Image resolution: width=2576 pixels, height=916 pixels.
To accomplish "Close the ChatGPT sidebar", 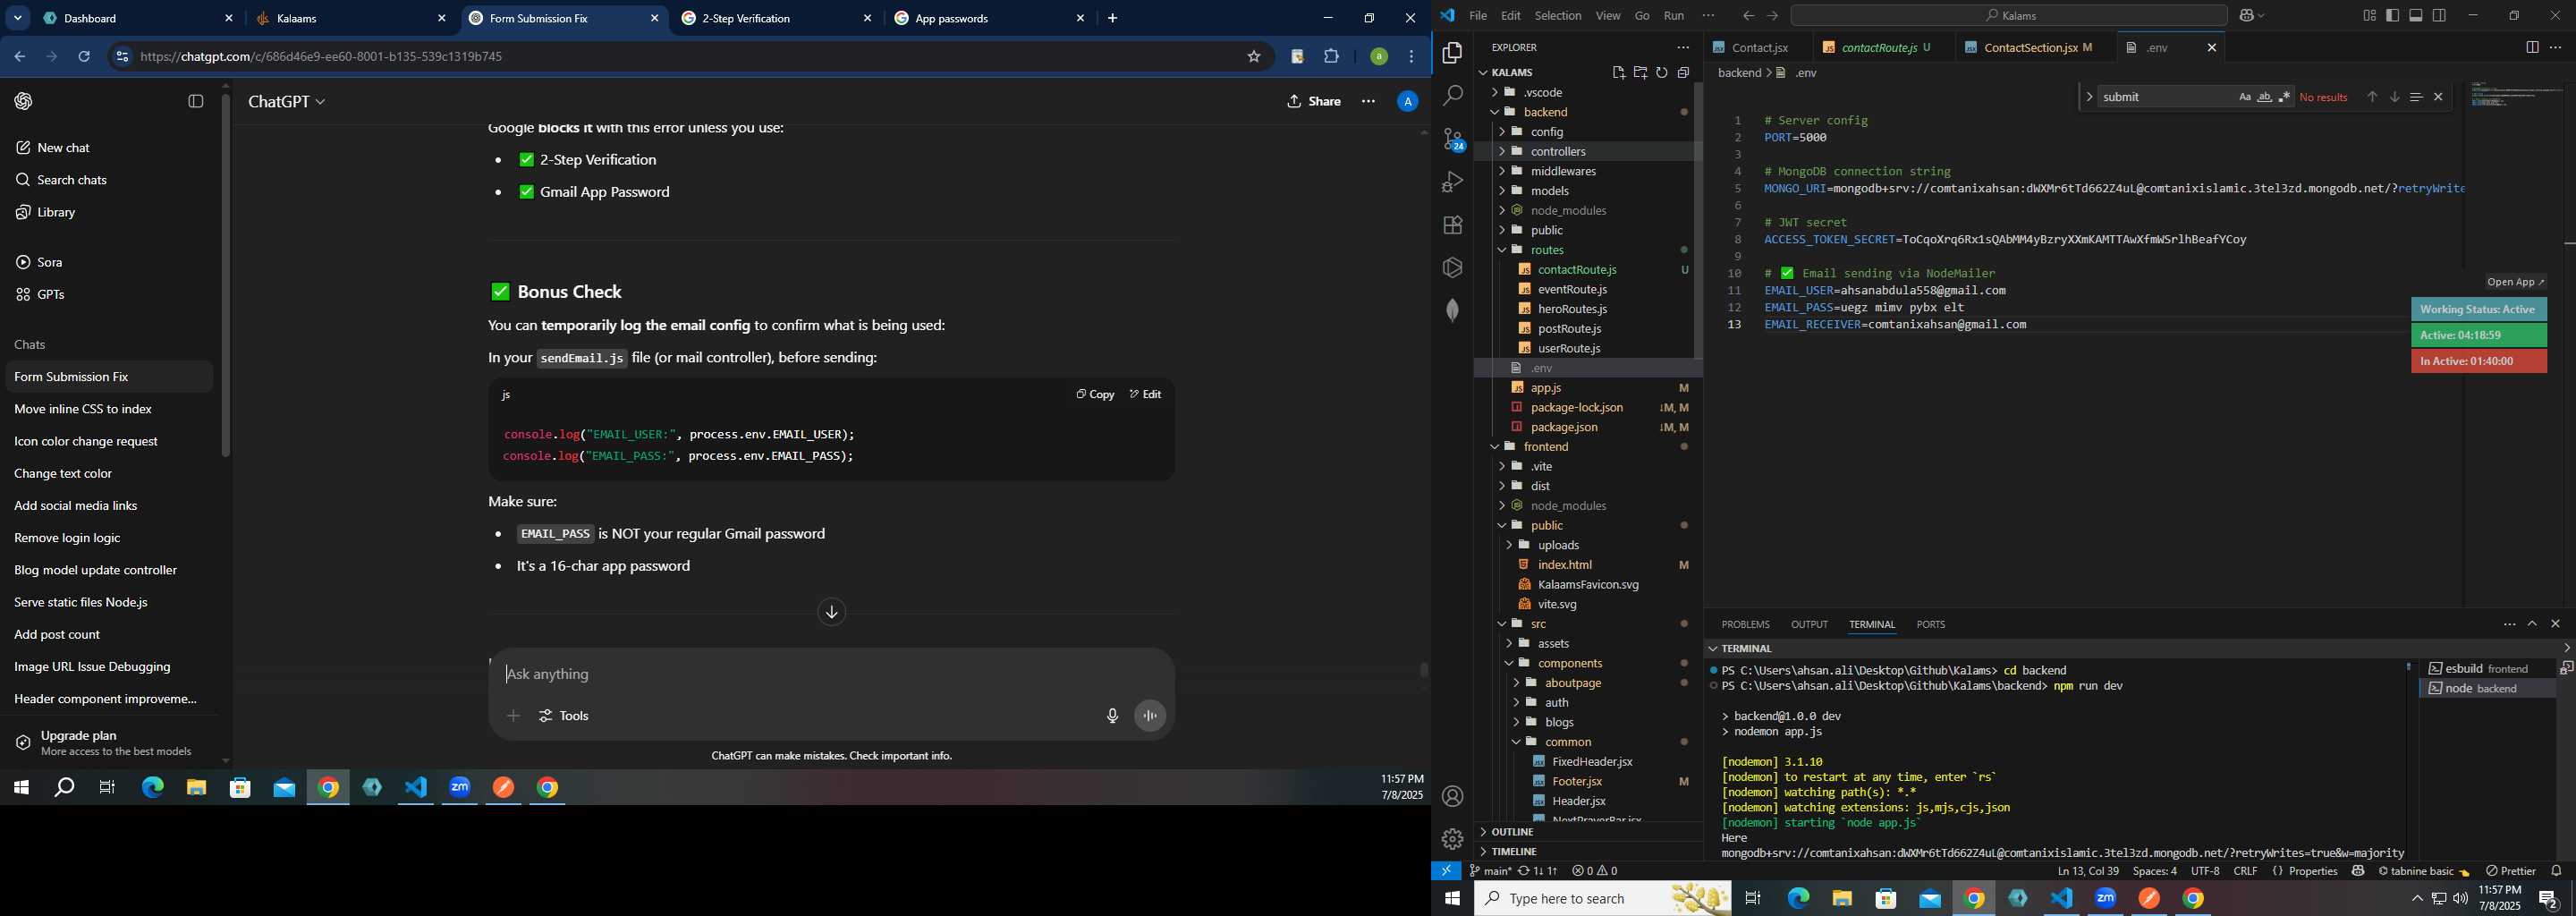I will tap(196, 101).
